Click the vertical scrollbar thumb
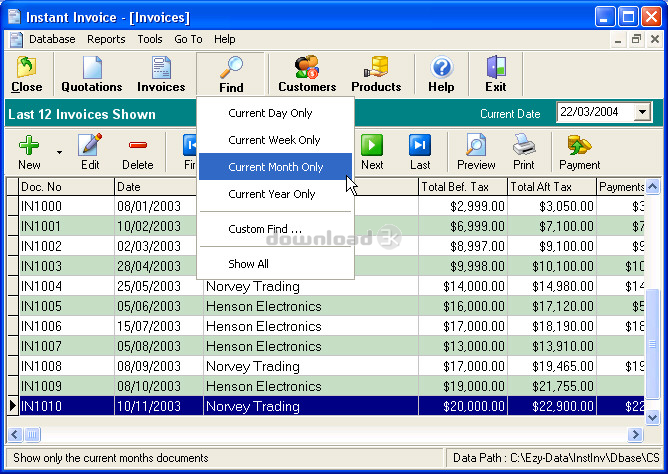 pos(652,344)
